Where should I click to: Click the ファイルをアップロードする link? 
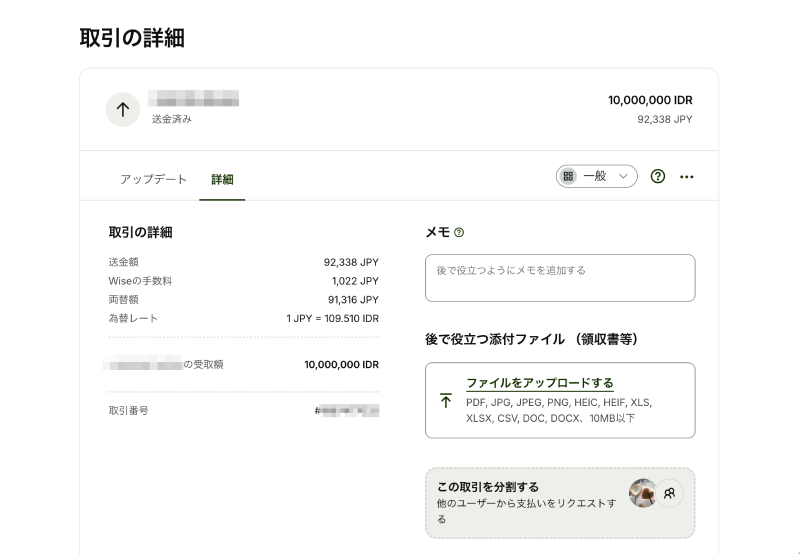[540, 383]
